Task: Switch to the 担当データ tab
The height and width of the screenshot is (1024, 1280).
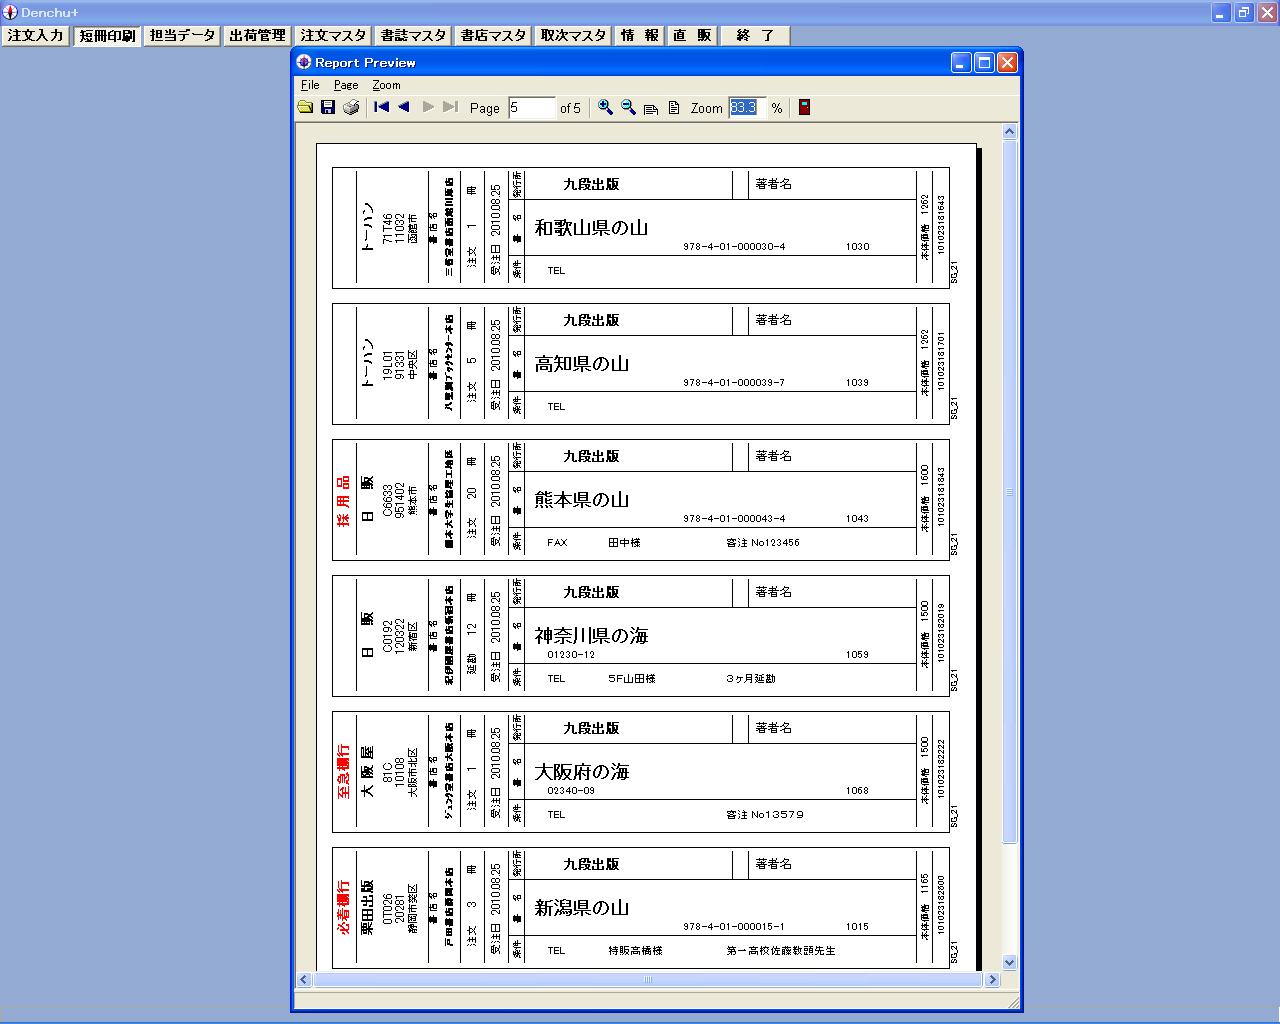Action: (x=182, y=35)
